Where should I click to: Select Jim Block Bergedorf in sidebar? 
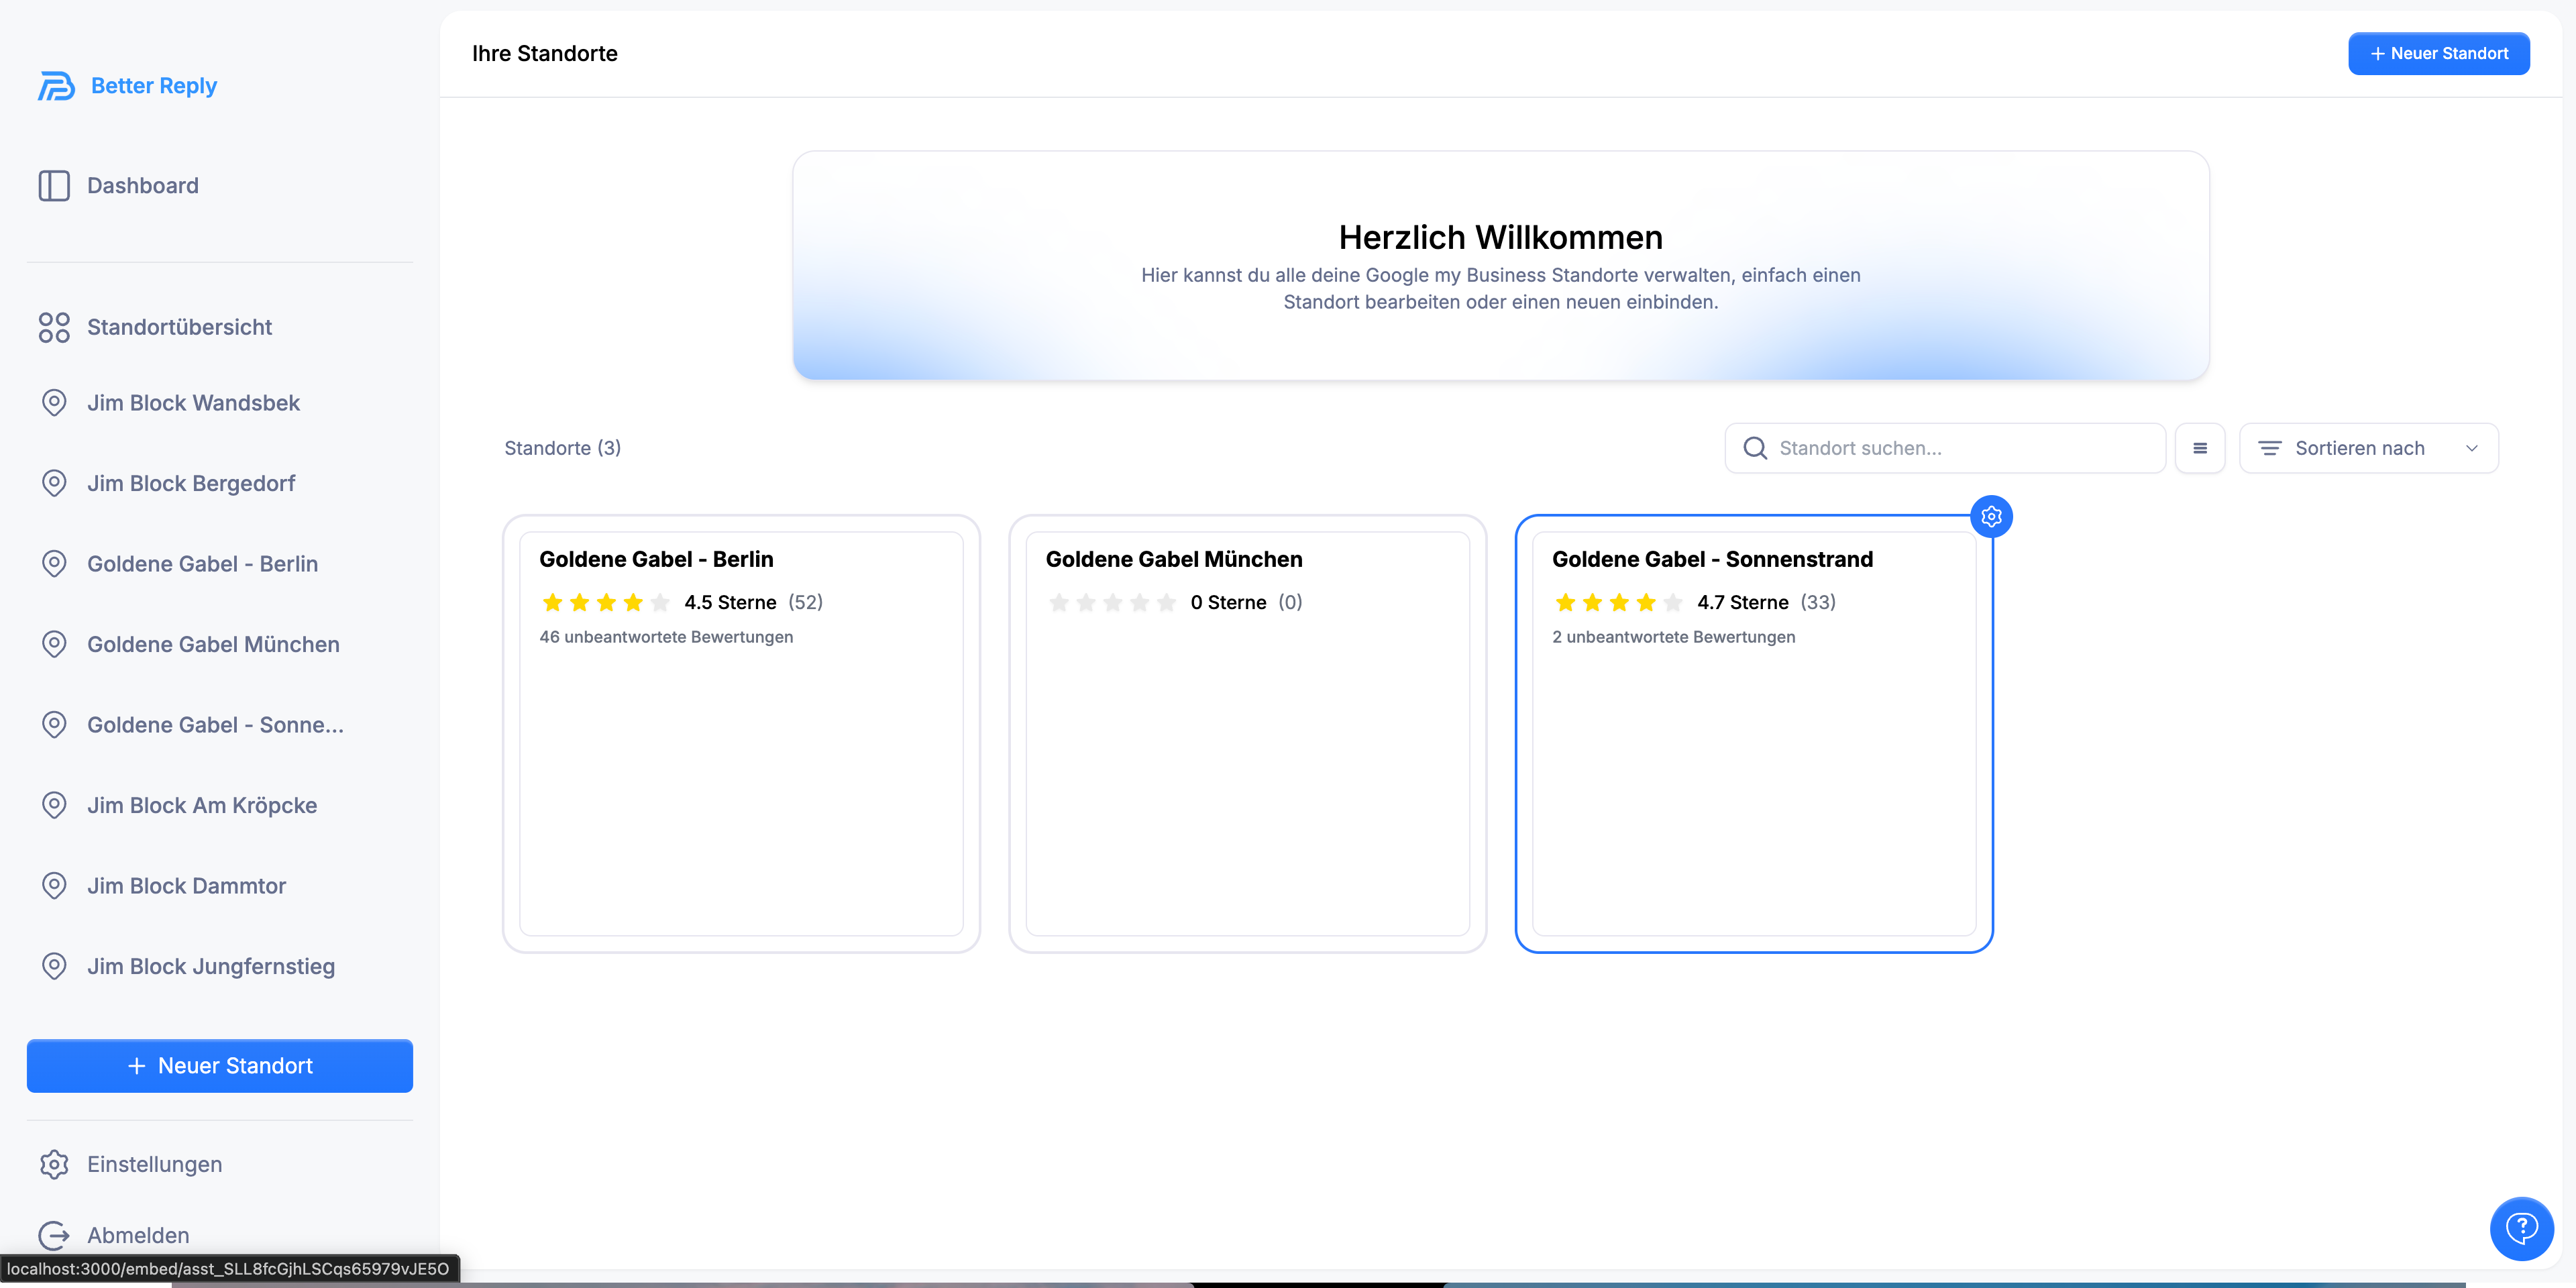(191, 484)
